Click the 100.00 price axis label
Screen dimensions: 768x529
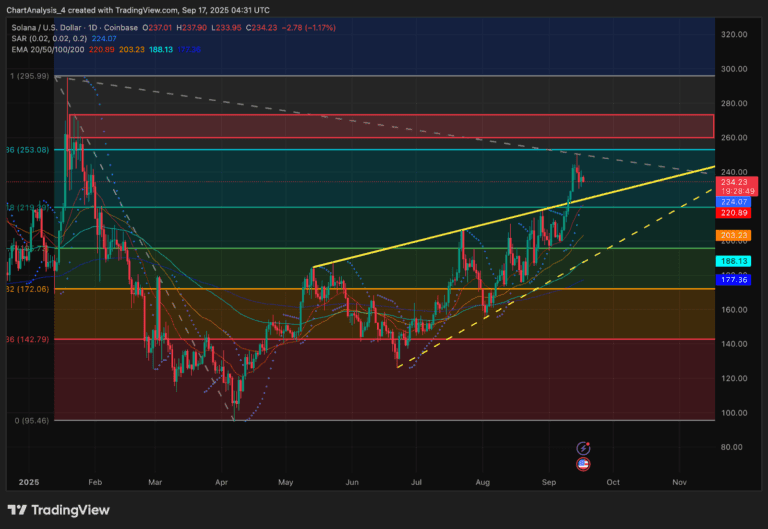pos(734,412)
